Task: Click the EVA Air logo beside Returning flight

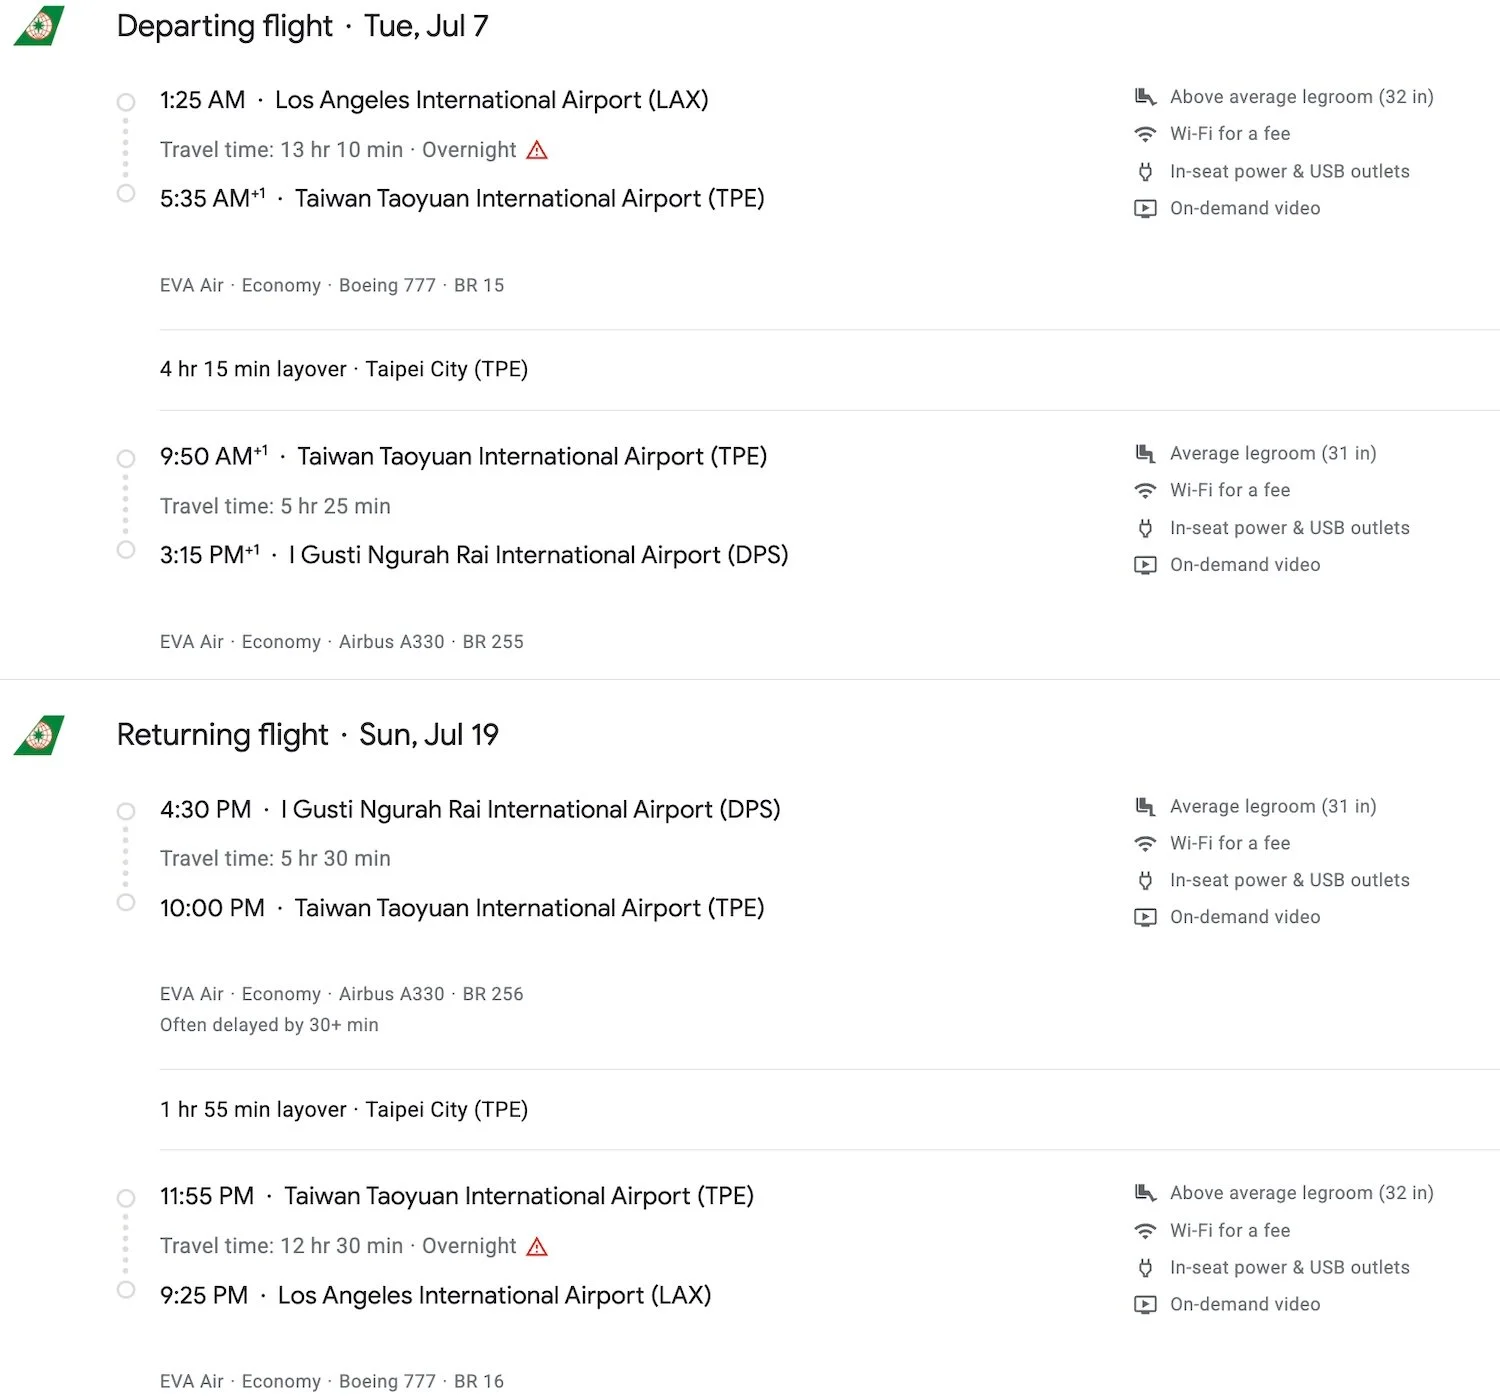Action: (39, 735)
